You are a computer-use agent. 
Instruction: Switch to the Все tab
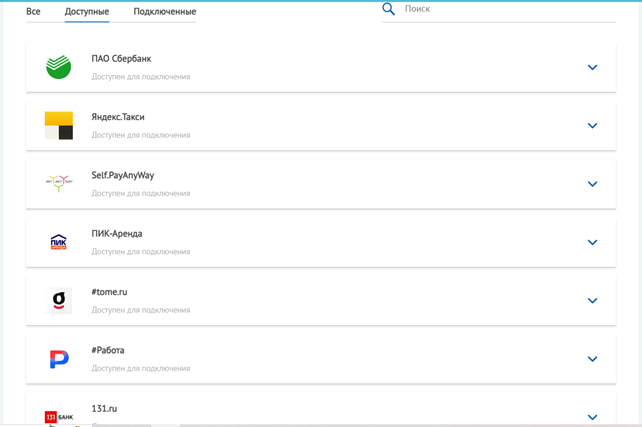click(33, 11)
